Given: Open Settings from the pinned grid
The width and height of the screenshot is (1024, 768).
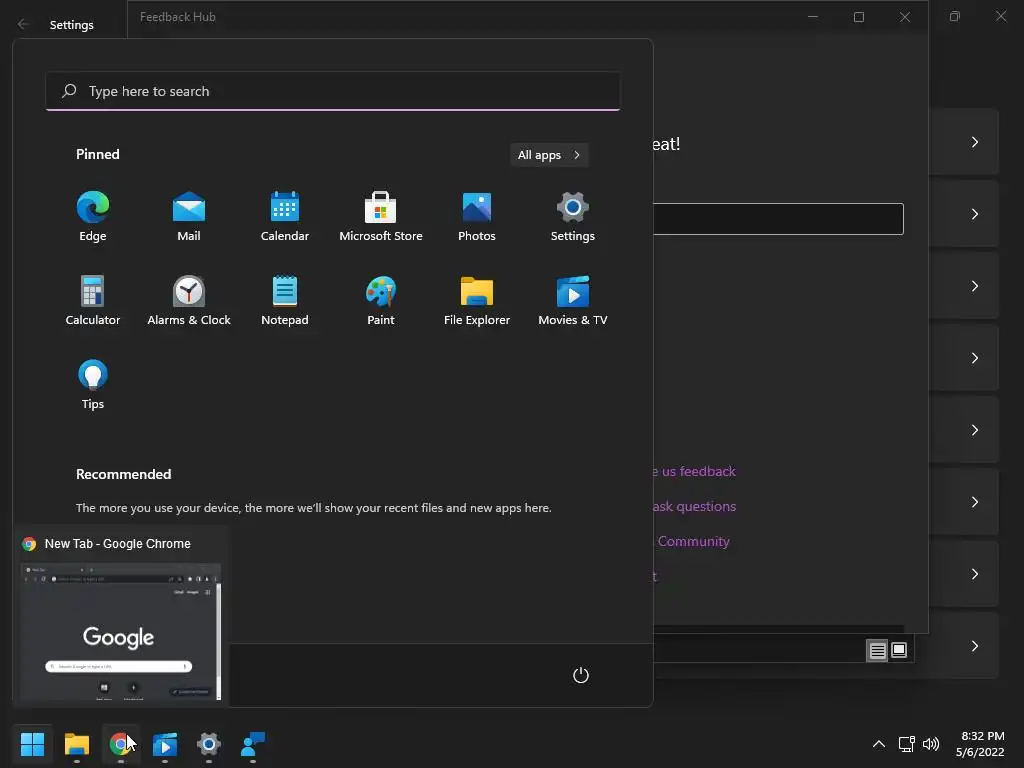Looking at the screenshot, I should click(x=573, y=216).
